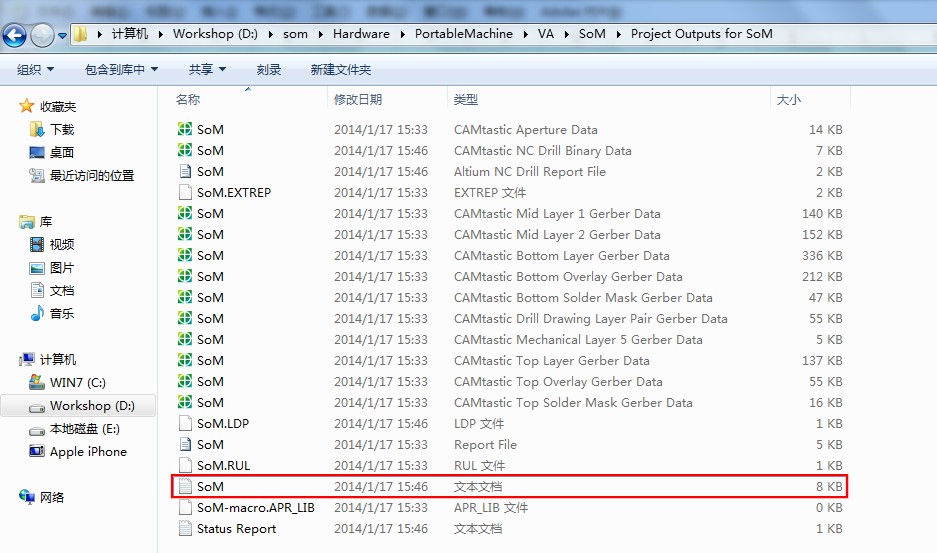Select the CAMtastic Top Layer Gerber file icon
The width and height of the screenshot is (937, 553).
[x=185, y=360]
